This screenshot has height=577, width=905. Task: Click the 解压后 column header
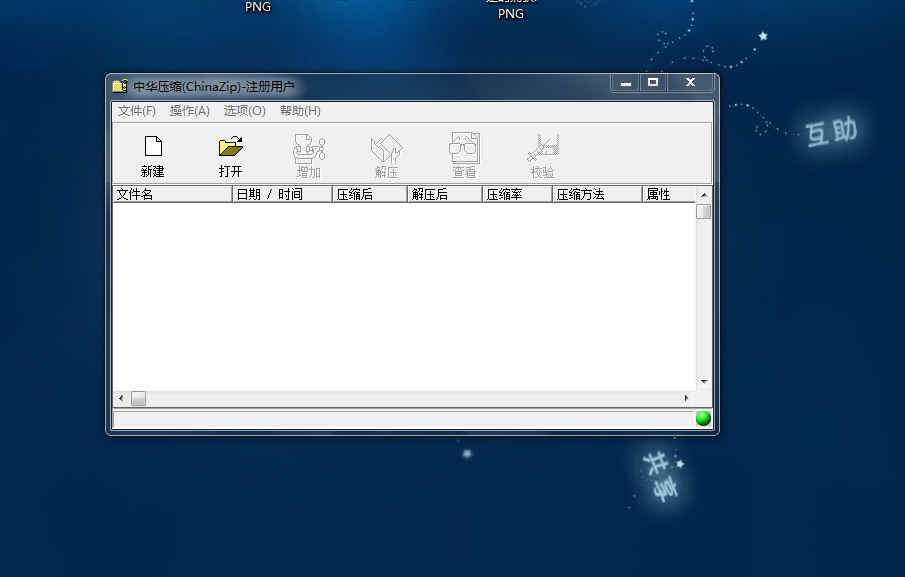[x=445, y=194]
